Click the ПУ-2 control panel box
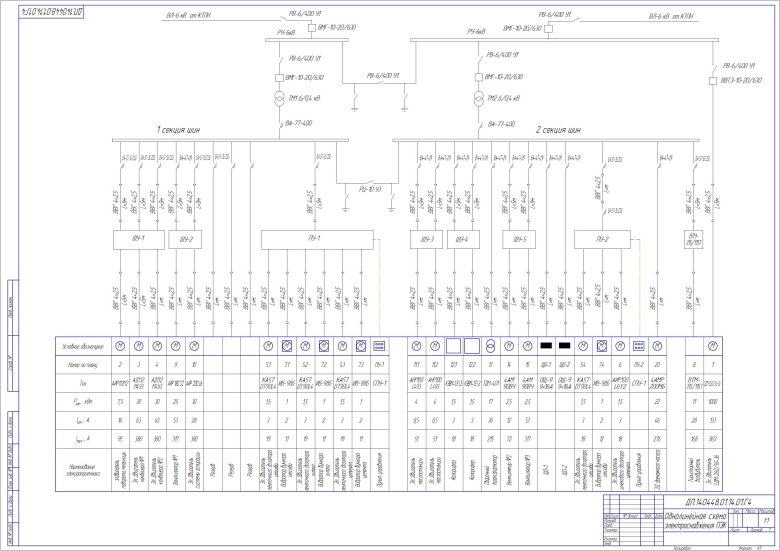 [x=610, y=239]
